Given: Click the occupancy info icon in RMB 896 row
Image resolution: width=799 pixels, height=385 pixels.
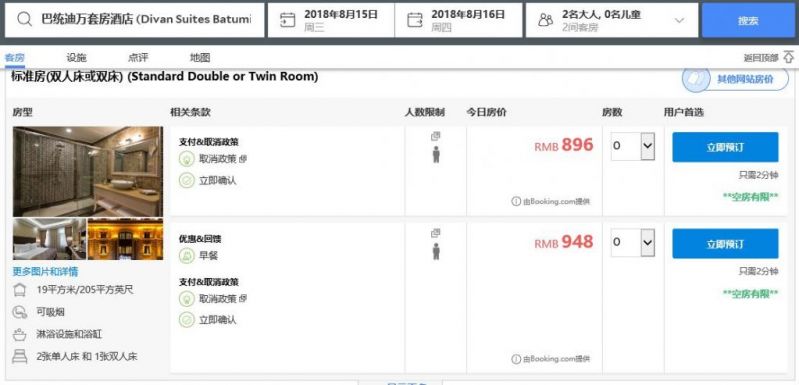Looking at the screenshot, I should coord(436,136).
